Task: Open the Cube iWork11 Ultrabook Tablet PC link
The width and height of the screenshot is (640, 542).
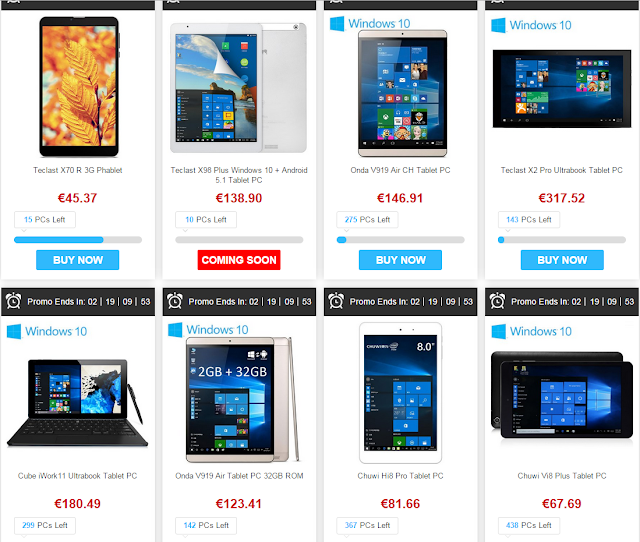Action: pyautogui.click(x=78, y=476)
